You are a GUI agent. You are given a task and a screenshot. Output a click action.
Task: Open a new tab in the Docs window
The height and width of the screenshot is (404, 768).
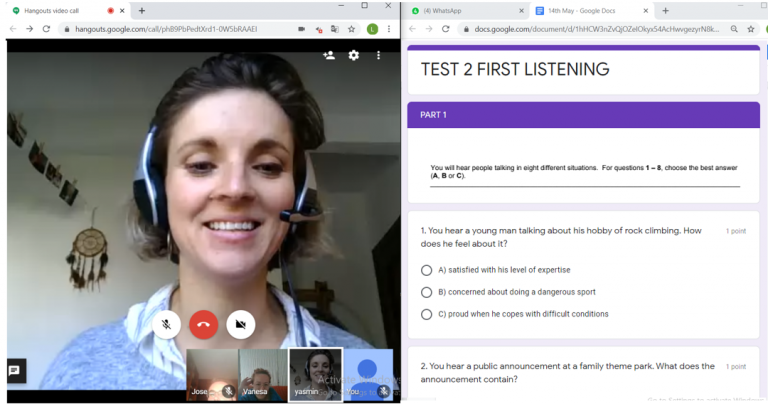pos(665,11)
